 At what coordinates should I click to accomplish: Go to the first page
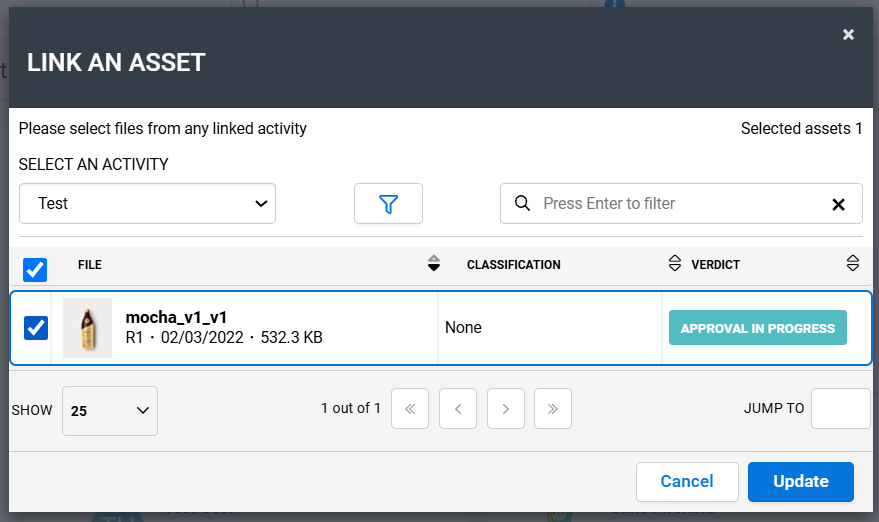[x=410, y=409]
